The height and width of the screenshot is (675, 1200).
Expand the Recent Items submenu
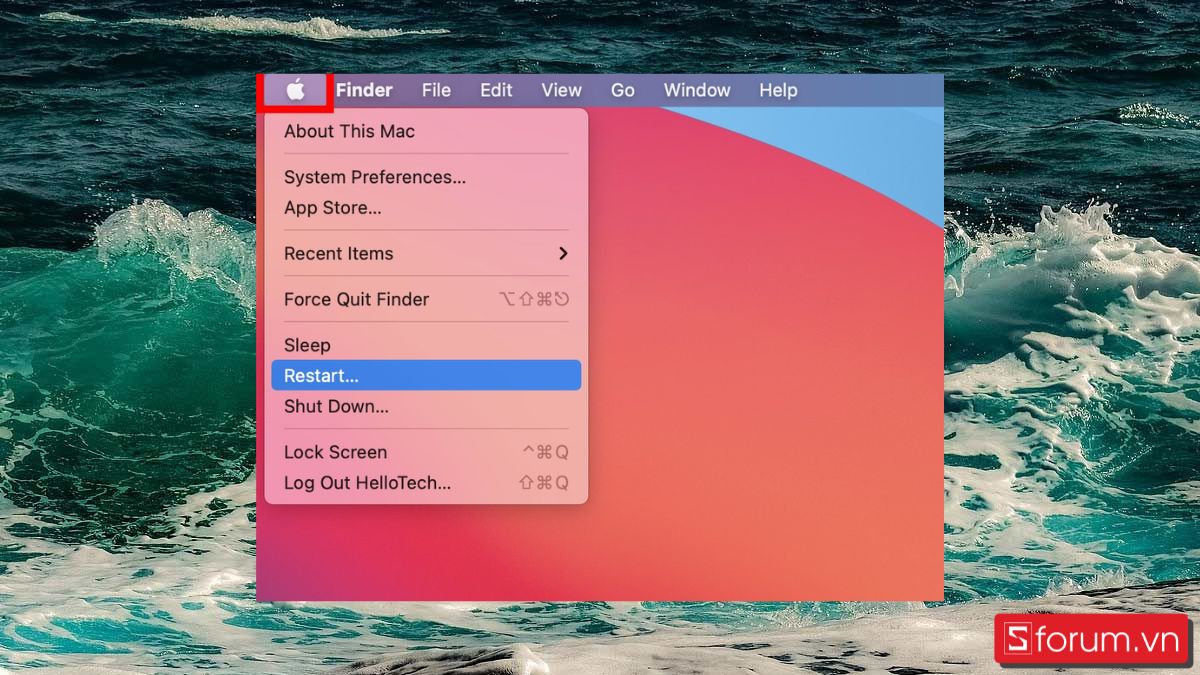(x=338, y=253)
